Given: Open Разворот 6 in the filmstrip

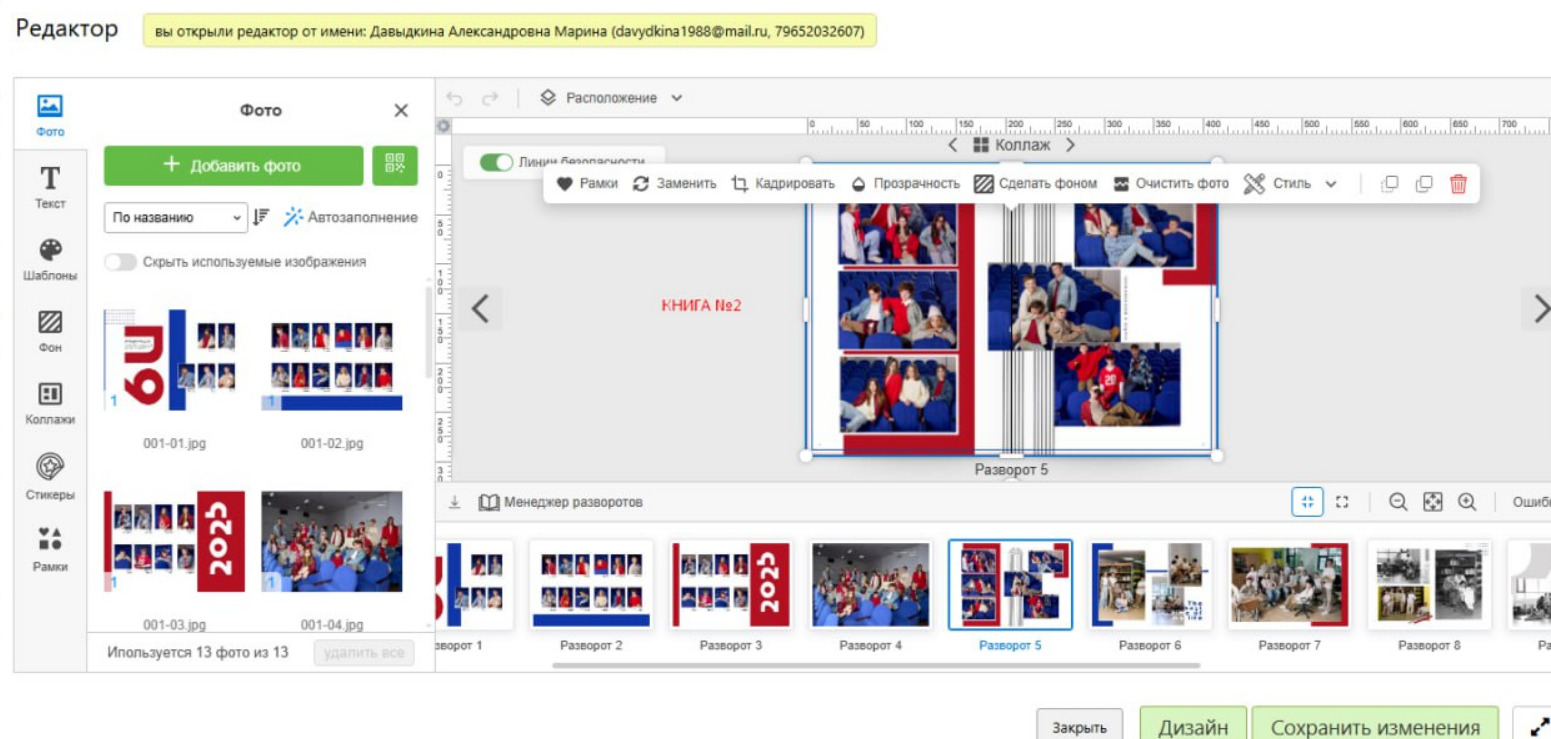Looking at the screenshot, I should pyautogui.click(x=1150, y=585).
